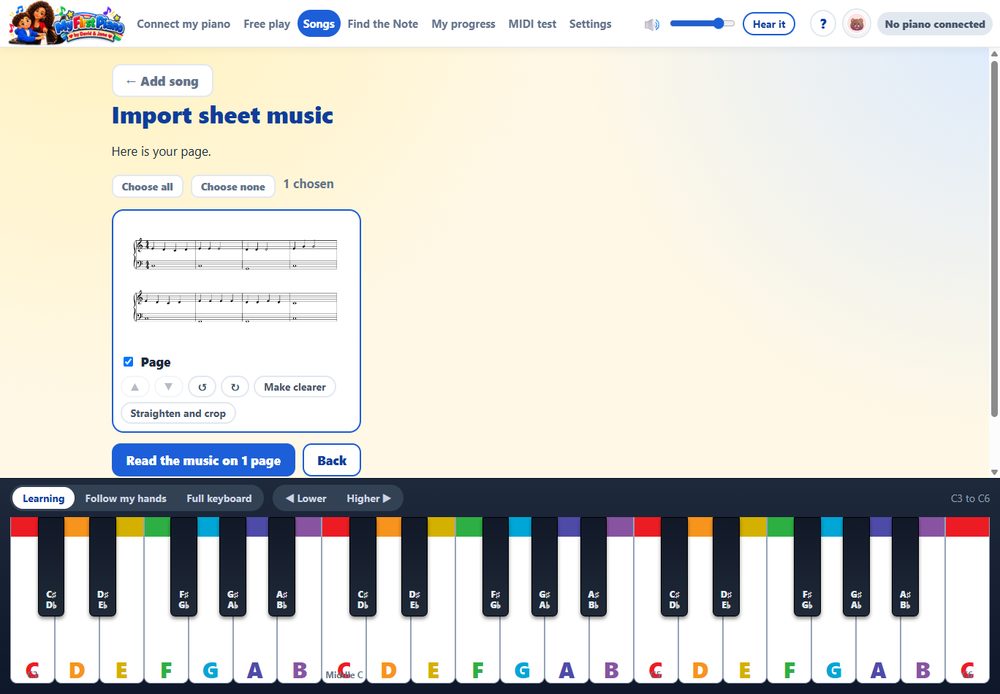Click the My First Piano logo
The image size is (1000, 694).
point(66,24)
